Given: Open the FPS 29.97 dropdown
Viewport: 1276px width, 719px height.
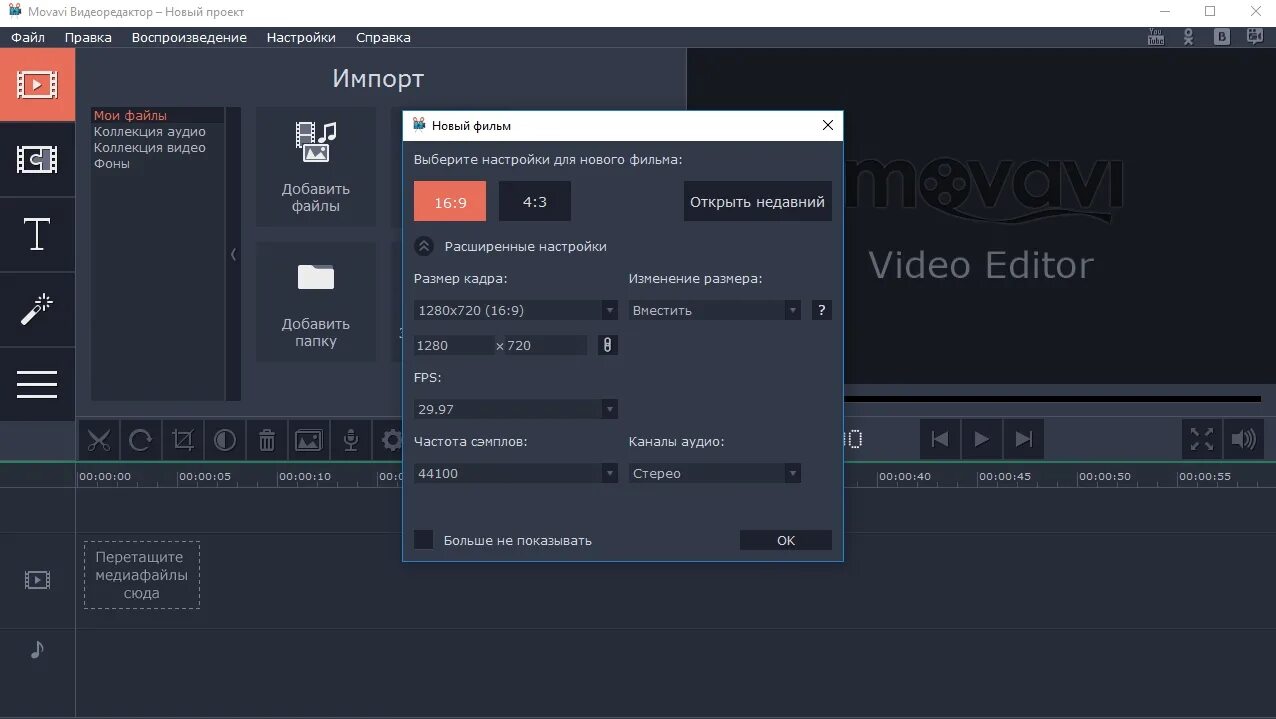Looking at the screenshot, I should pyautogui.click(x=516, y=409).
